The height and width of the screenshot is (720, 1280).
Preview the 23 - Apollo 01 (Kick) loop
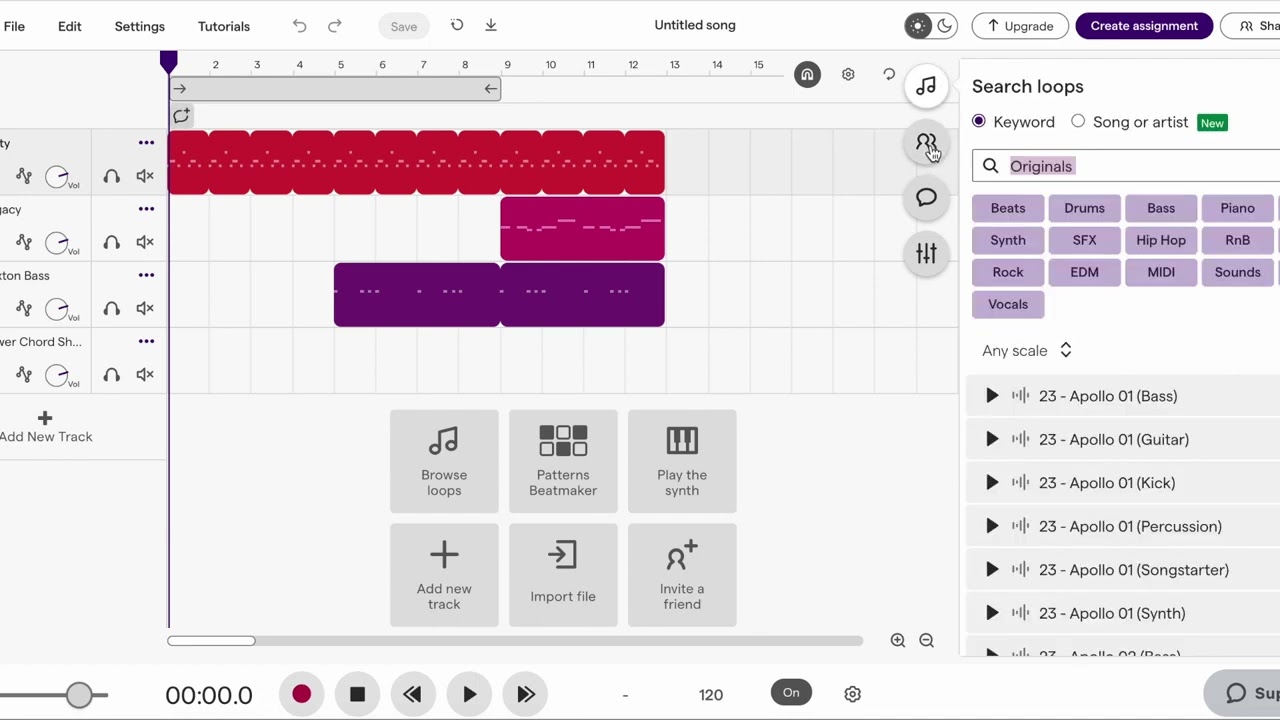tap(992, 482)
